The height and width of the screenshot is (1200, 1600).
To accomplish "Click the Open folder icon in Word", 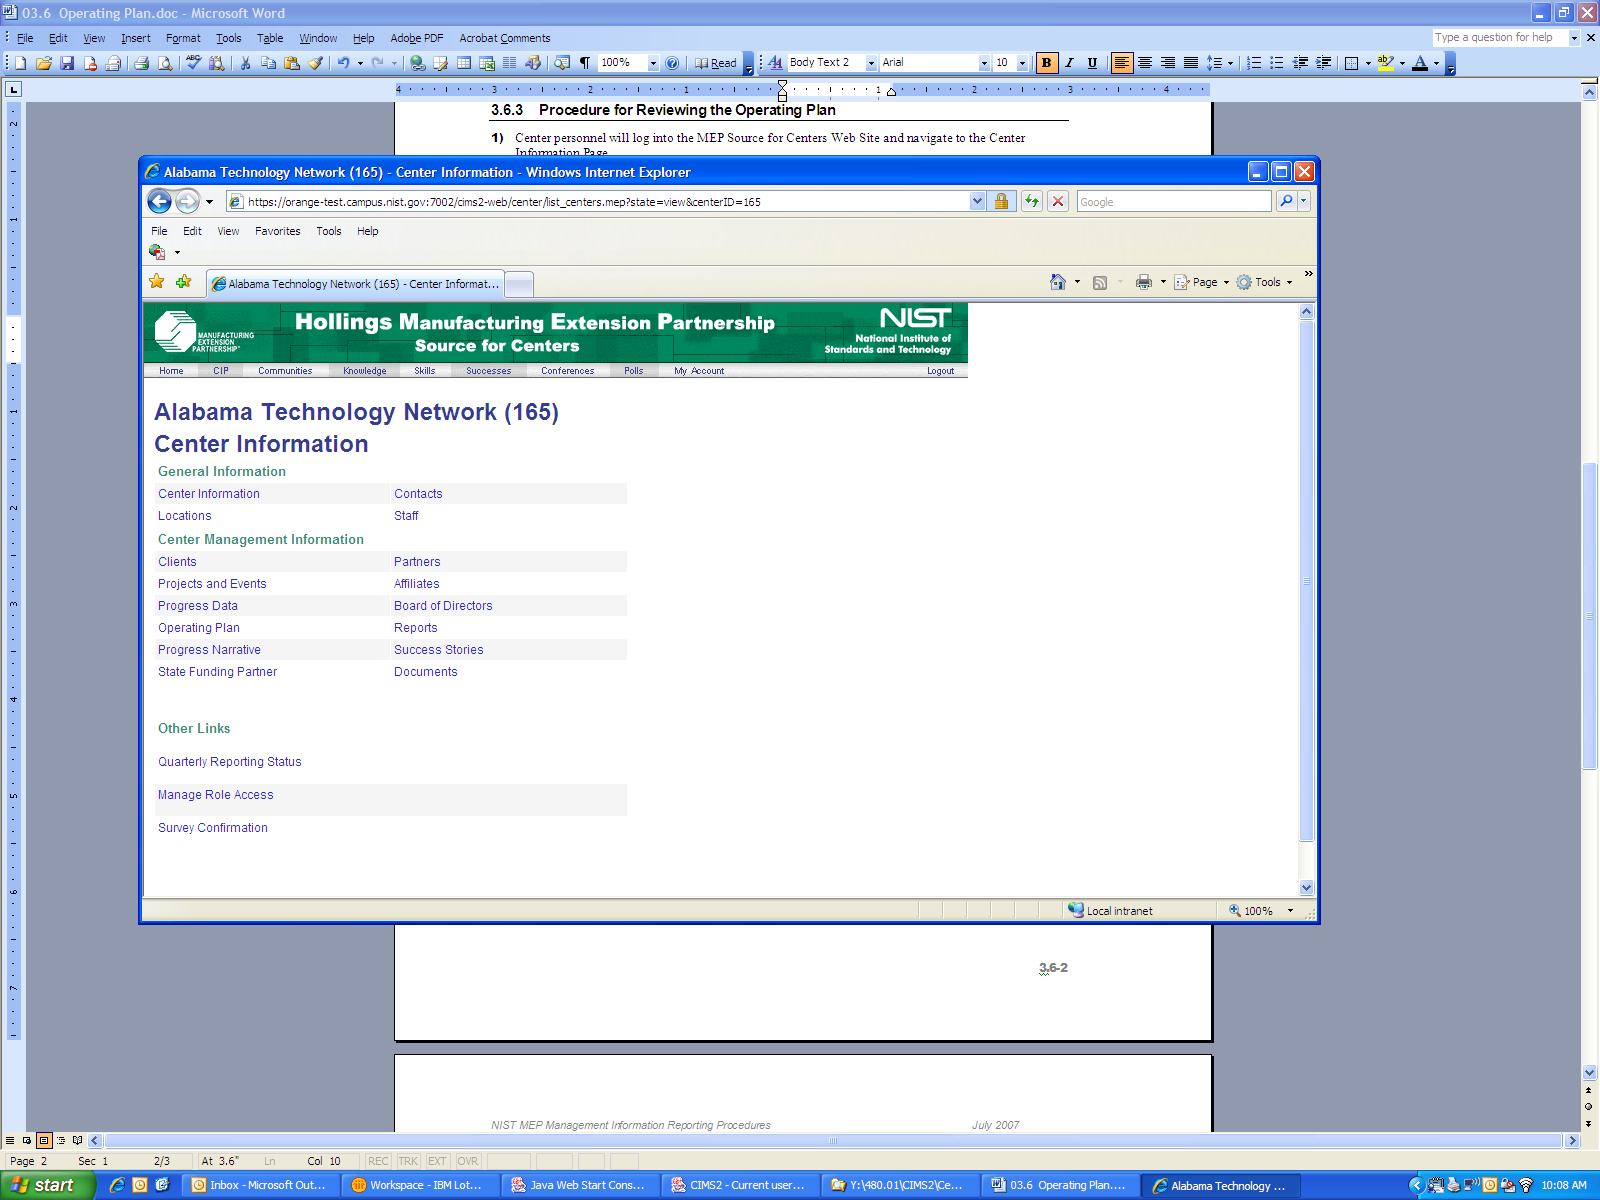I will 44,63.
